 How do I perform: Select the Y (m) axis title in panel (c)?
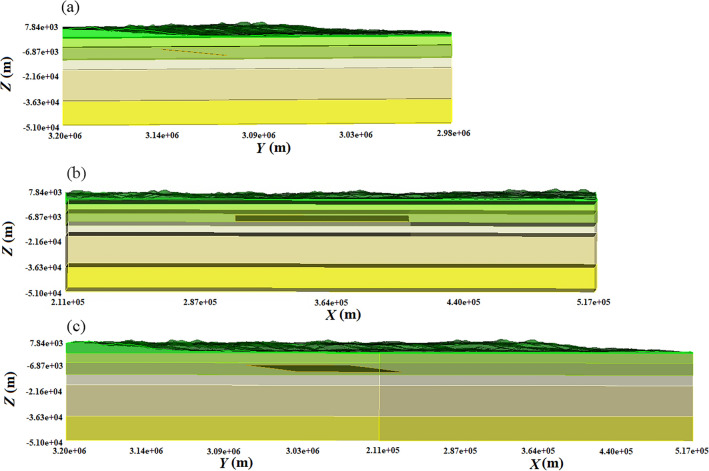(236, 463)
